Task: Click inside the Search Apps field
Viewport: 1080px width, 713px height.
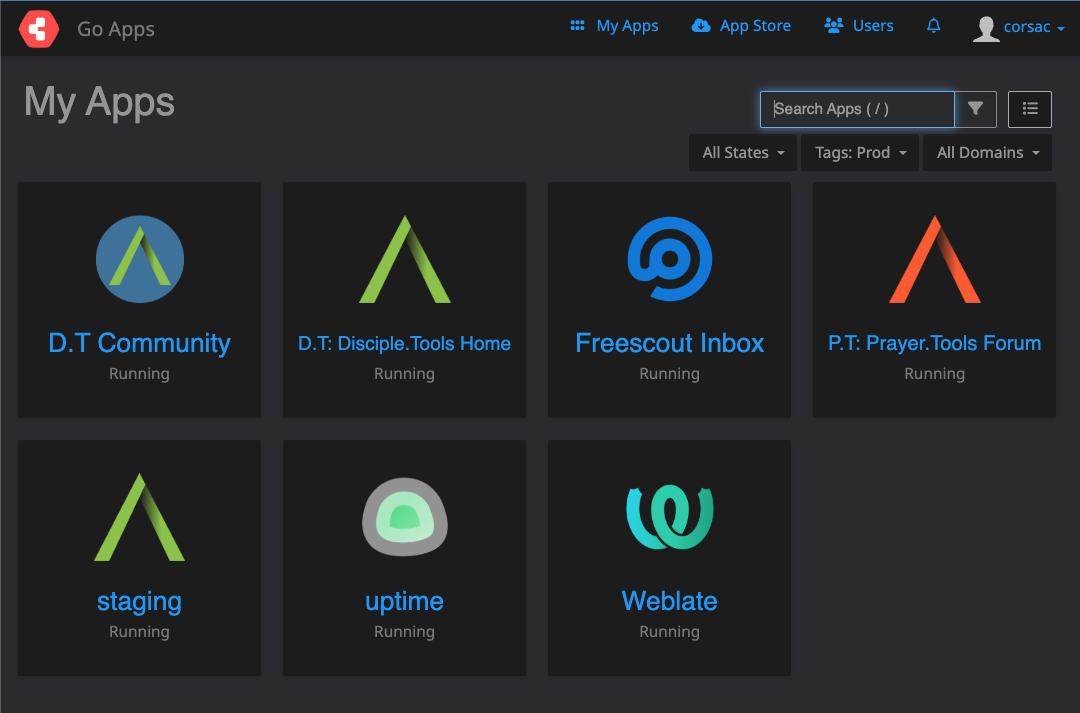Action: coord(856,109)
